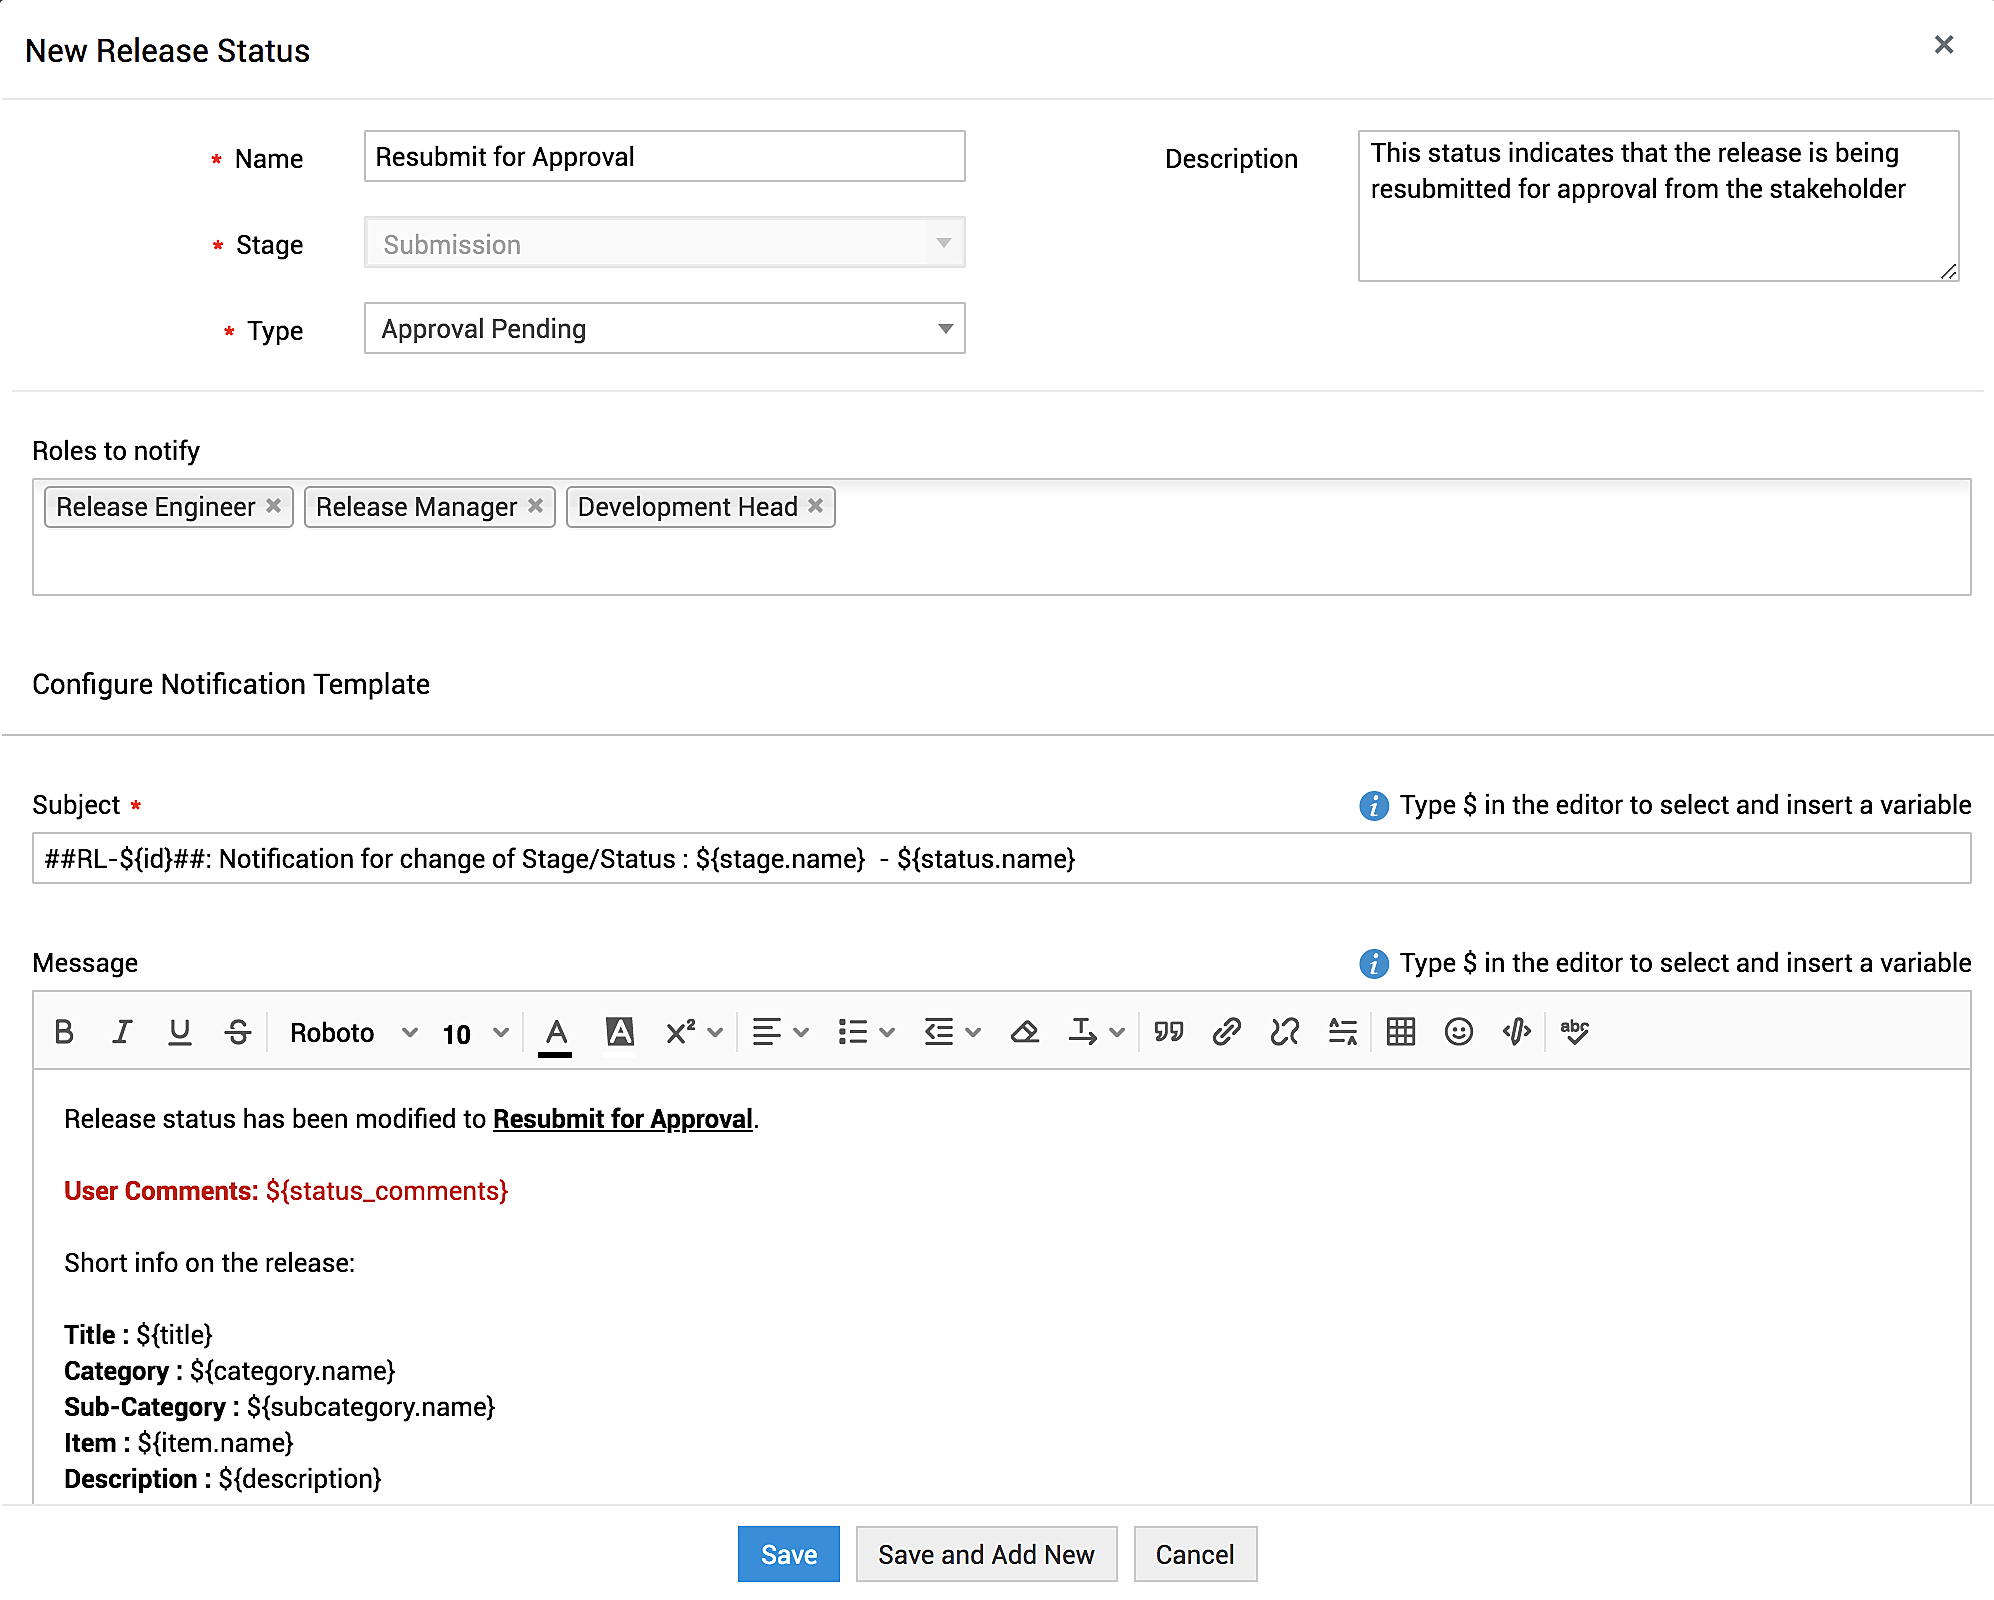
Task: Click into the Subject text field
Action: pyautogui.click(x=1000, y=859)
